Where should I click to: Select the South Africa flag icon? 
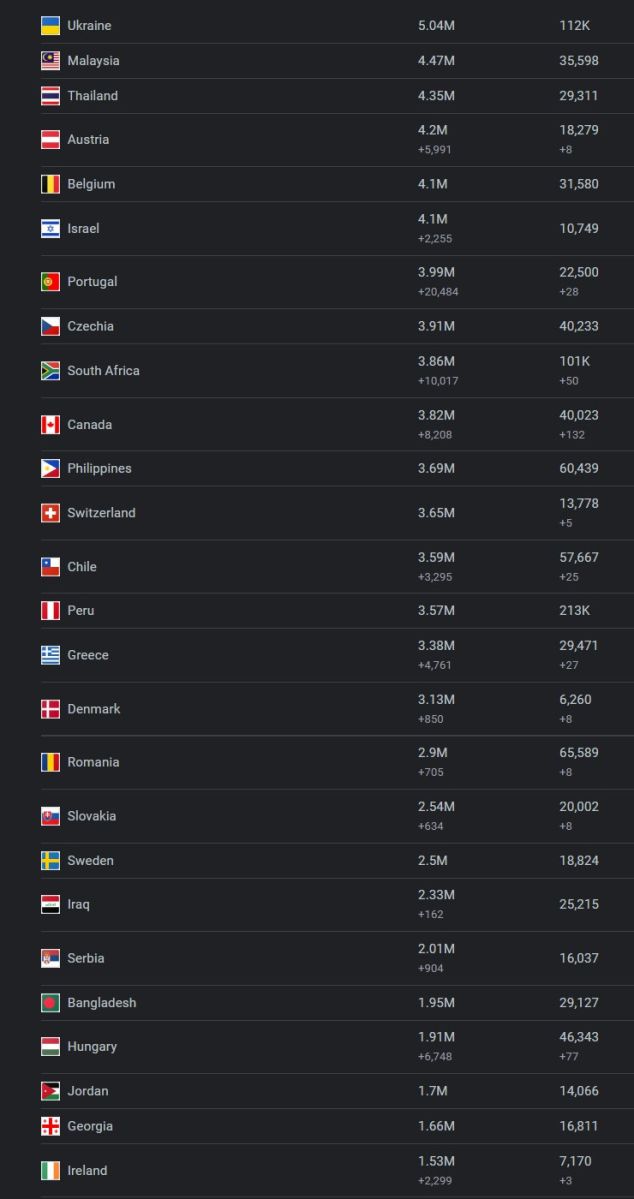50,371
